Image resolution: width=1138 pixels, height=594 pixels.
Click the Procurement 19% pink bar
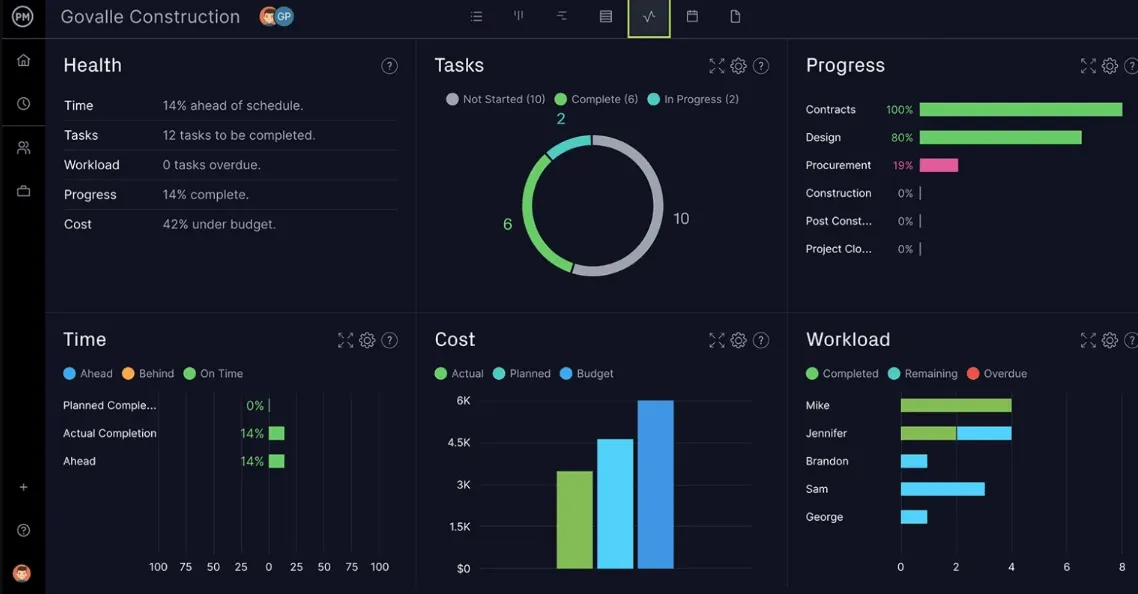pos(938,166)
